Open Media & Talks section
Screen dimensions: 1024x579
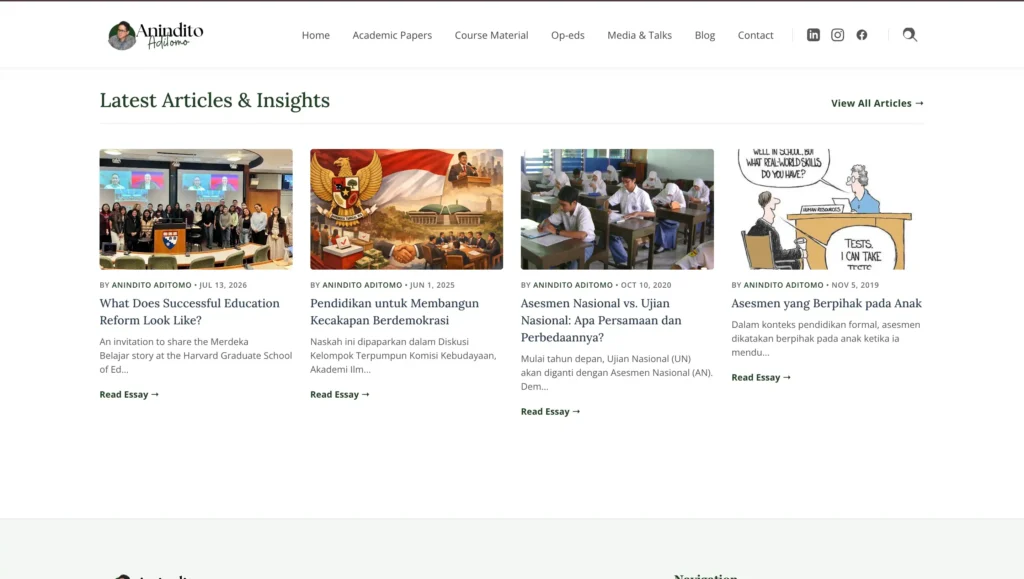point(639,35)
